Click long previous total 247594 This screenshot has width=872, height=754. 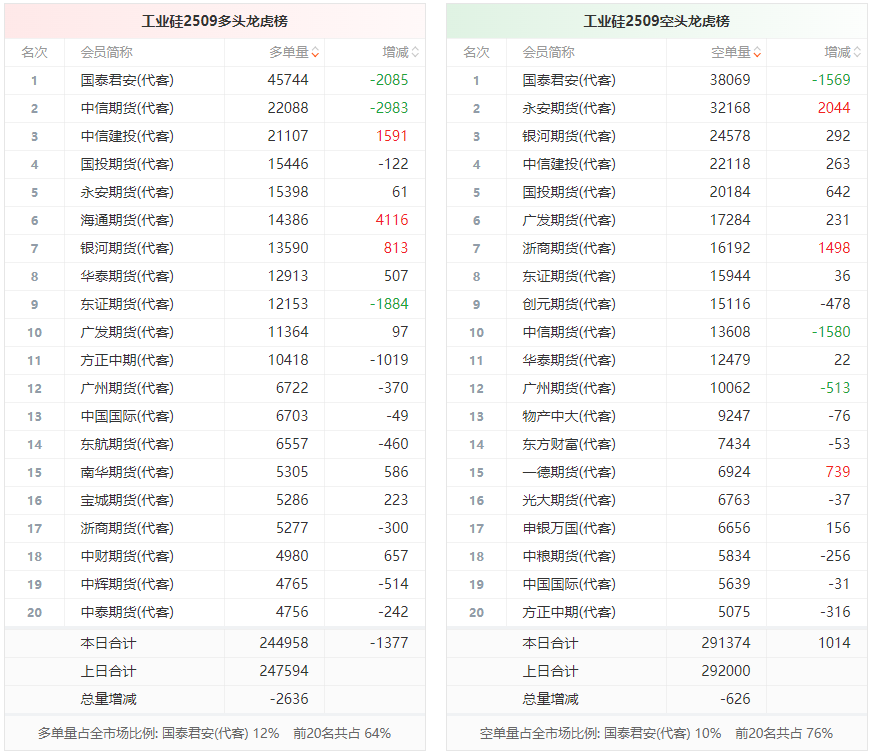(284, 671)
